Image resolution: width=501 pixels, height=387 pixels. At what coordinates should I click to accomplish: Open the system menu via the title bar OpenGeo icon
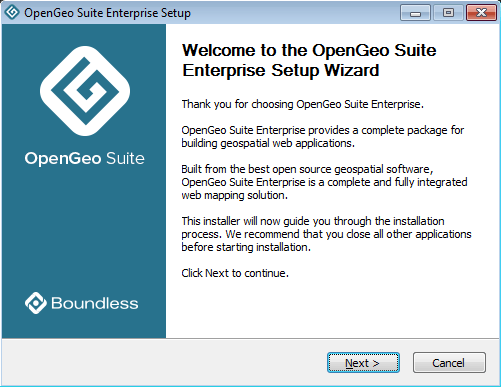pos(12,13)
